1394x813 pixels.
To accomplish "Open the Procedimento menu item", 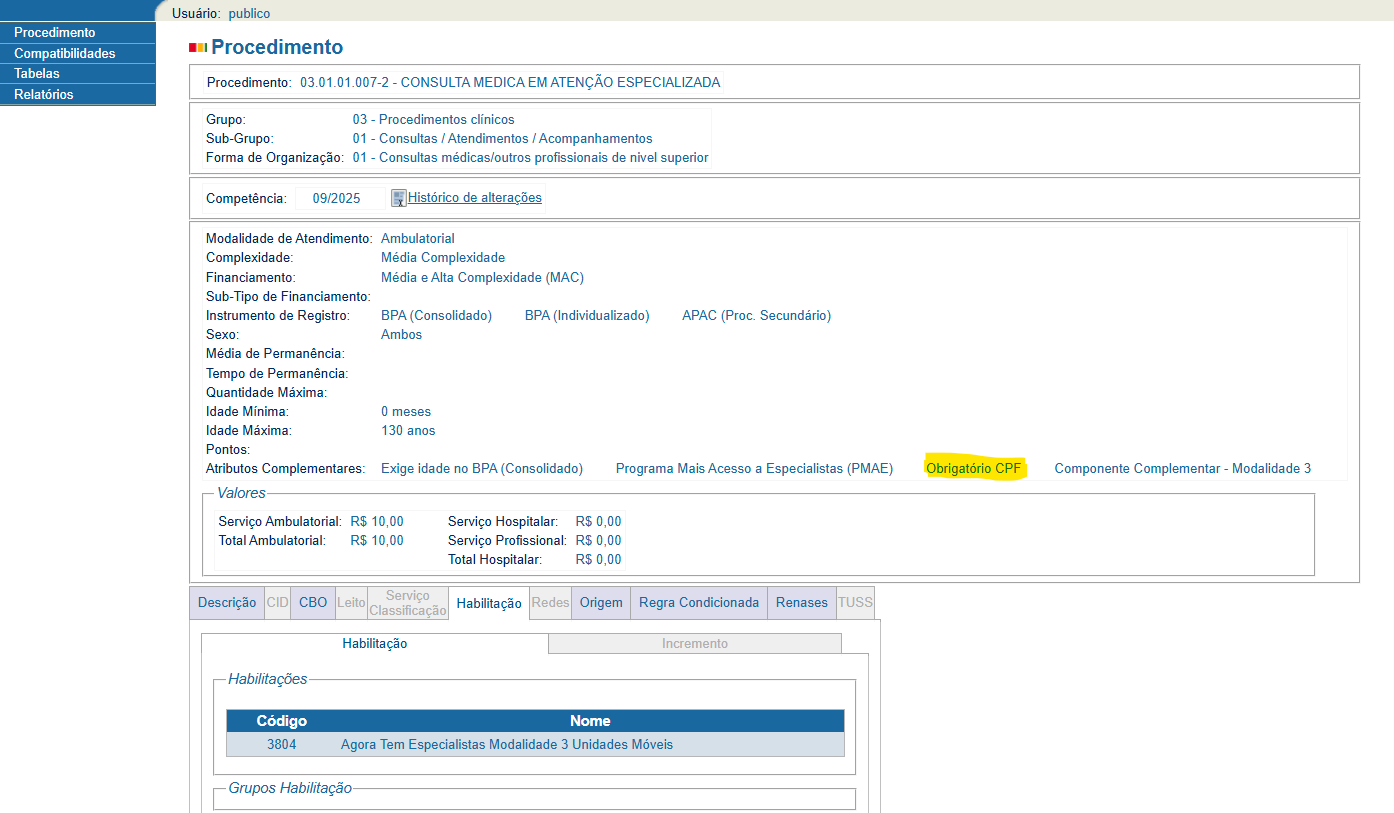I will pyautogui.click(x=78, y=33).
